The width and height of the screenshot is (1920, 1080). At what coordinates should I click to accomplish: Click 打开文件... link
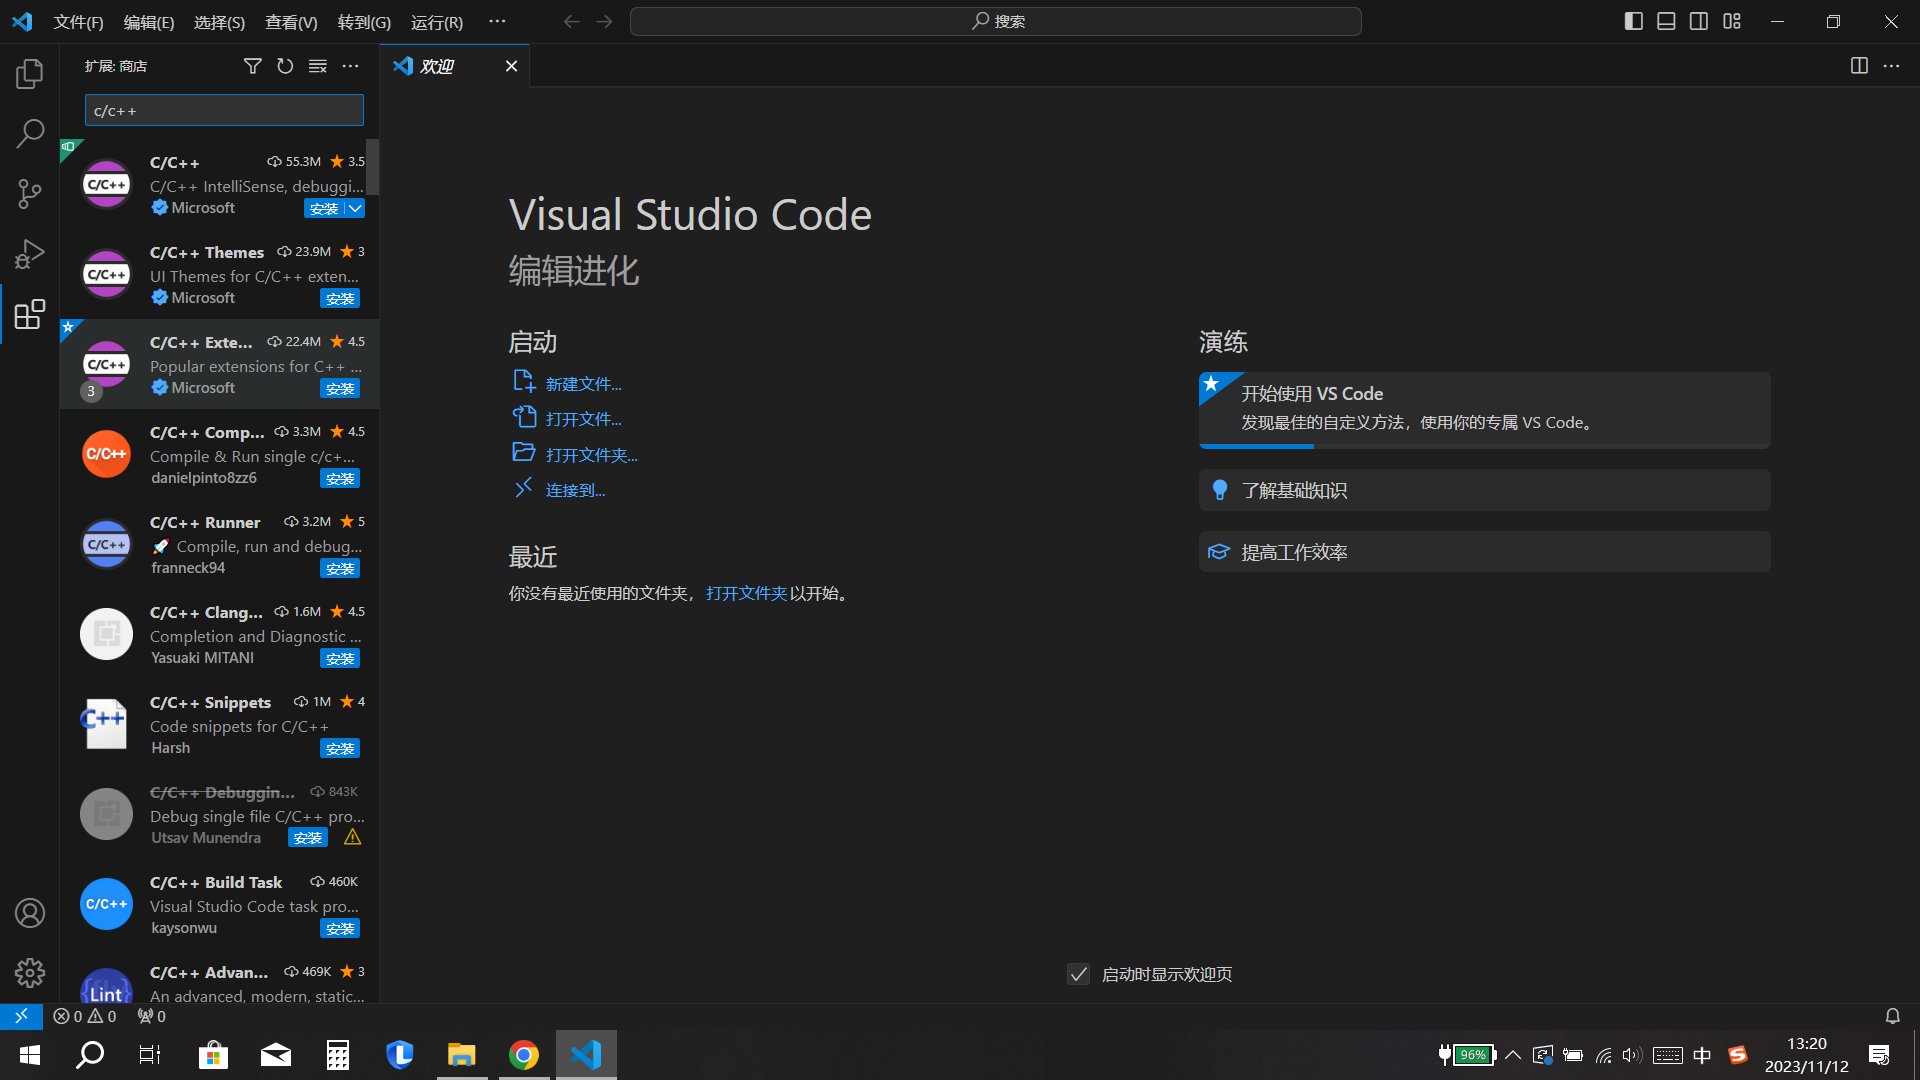[x=583, y=419]
